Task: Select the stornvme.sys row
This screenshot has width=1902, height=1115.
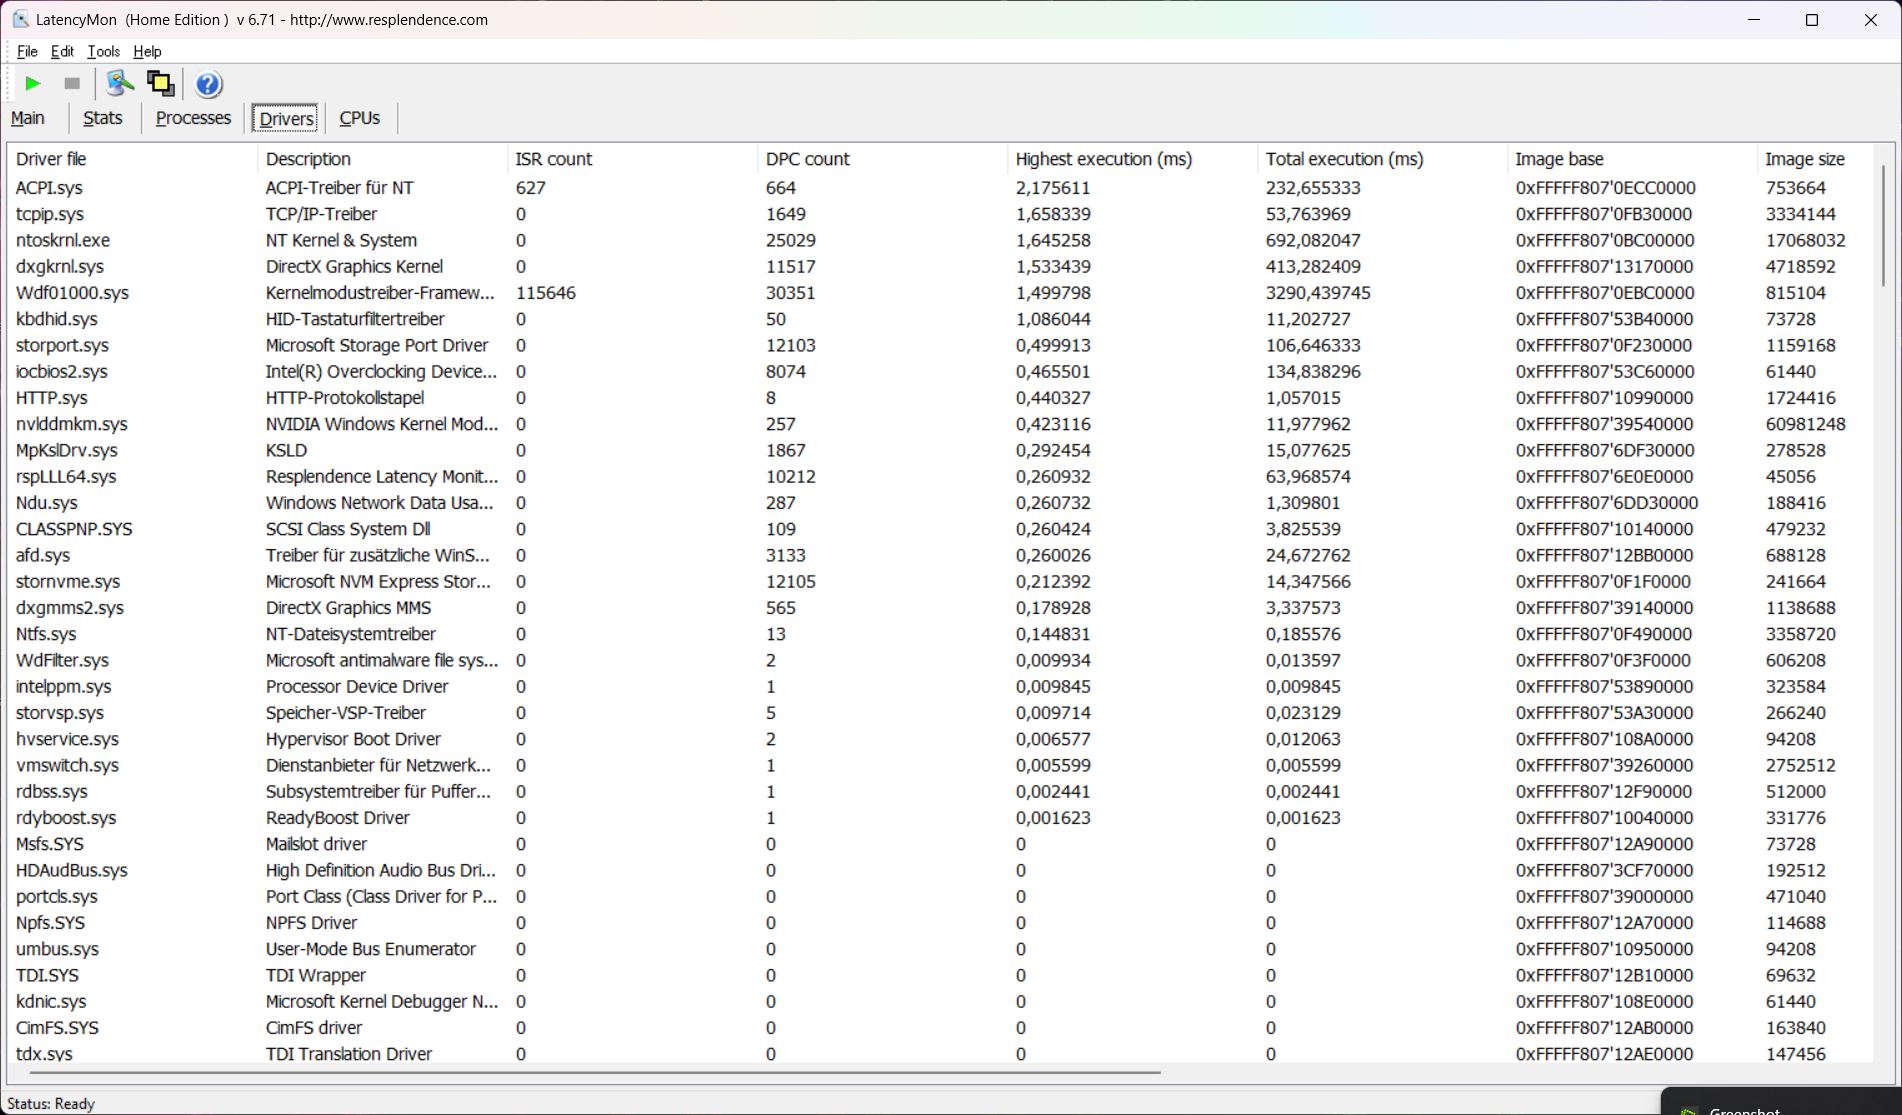Action: coord(940,582)
